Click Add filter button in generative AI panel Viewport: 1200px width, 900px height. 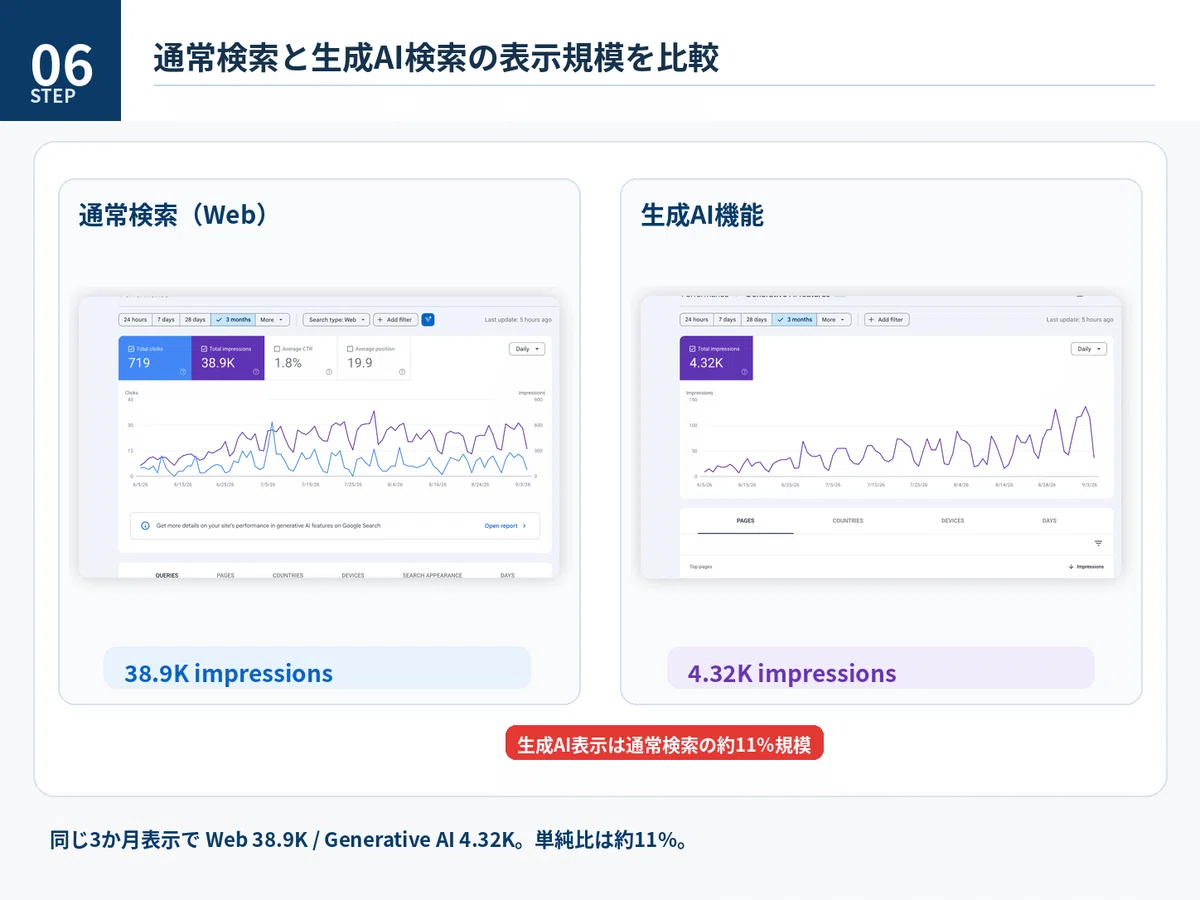click(x=886, y=320)
